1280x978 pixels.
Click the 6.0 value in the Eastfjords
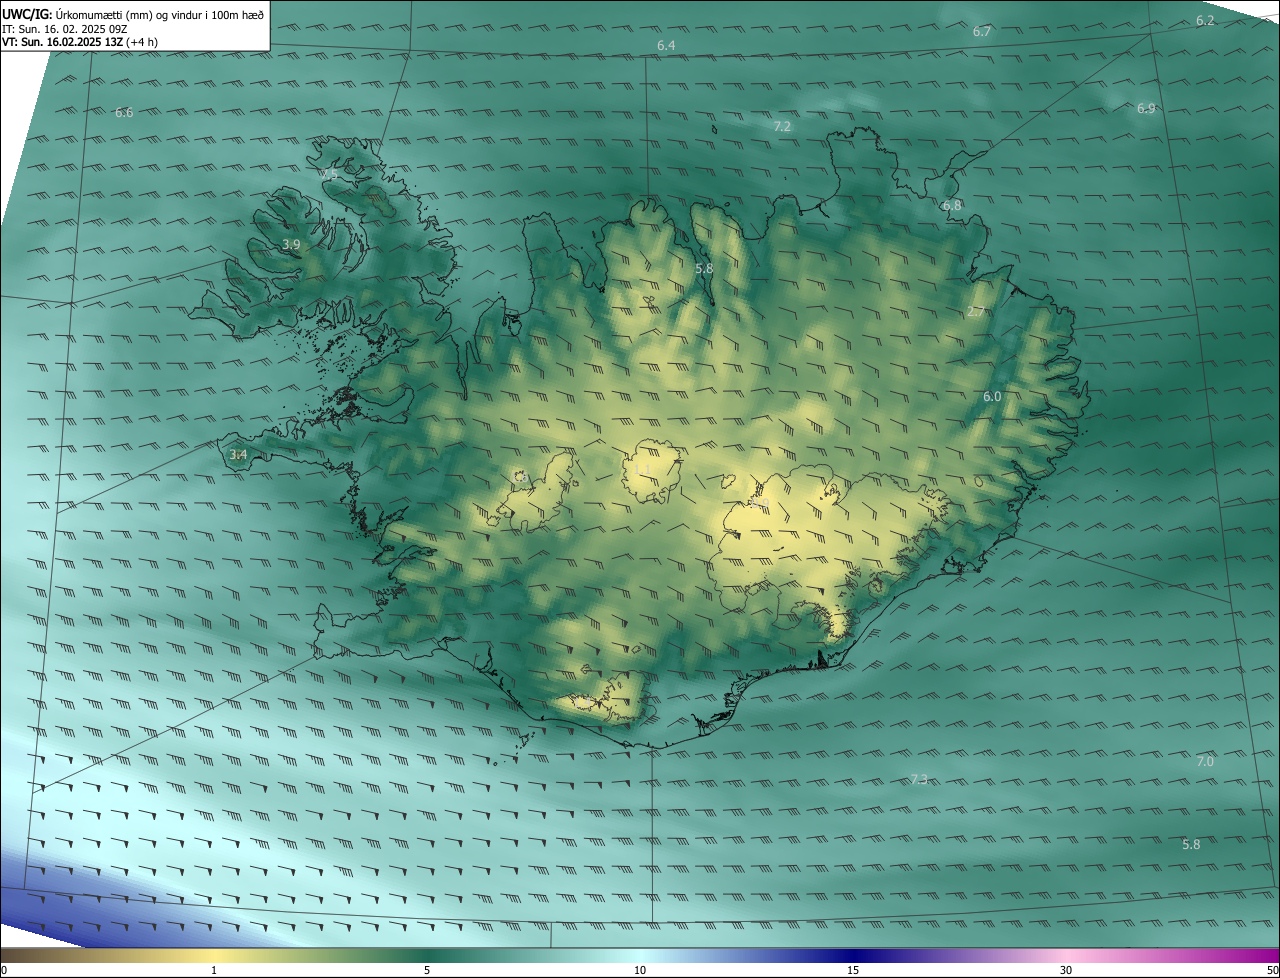pyautogui.click(x=992, y=397)
